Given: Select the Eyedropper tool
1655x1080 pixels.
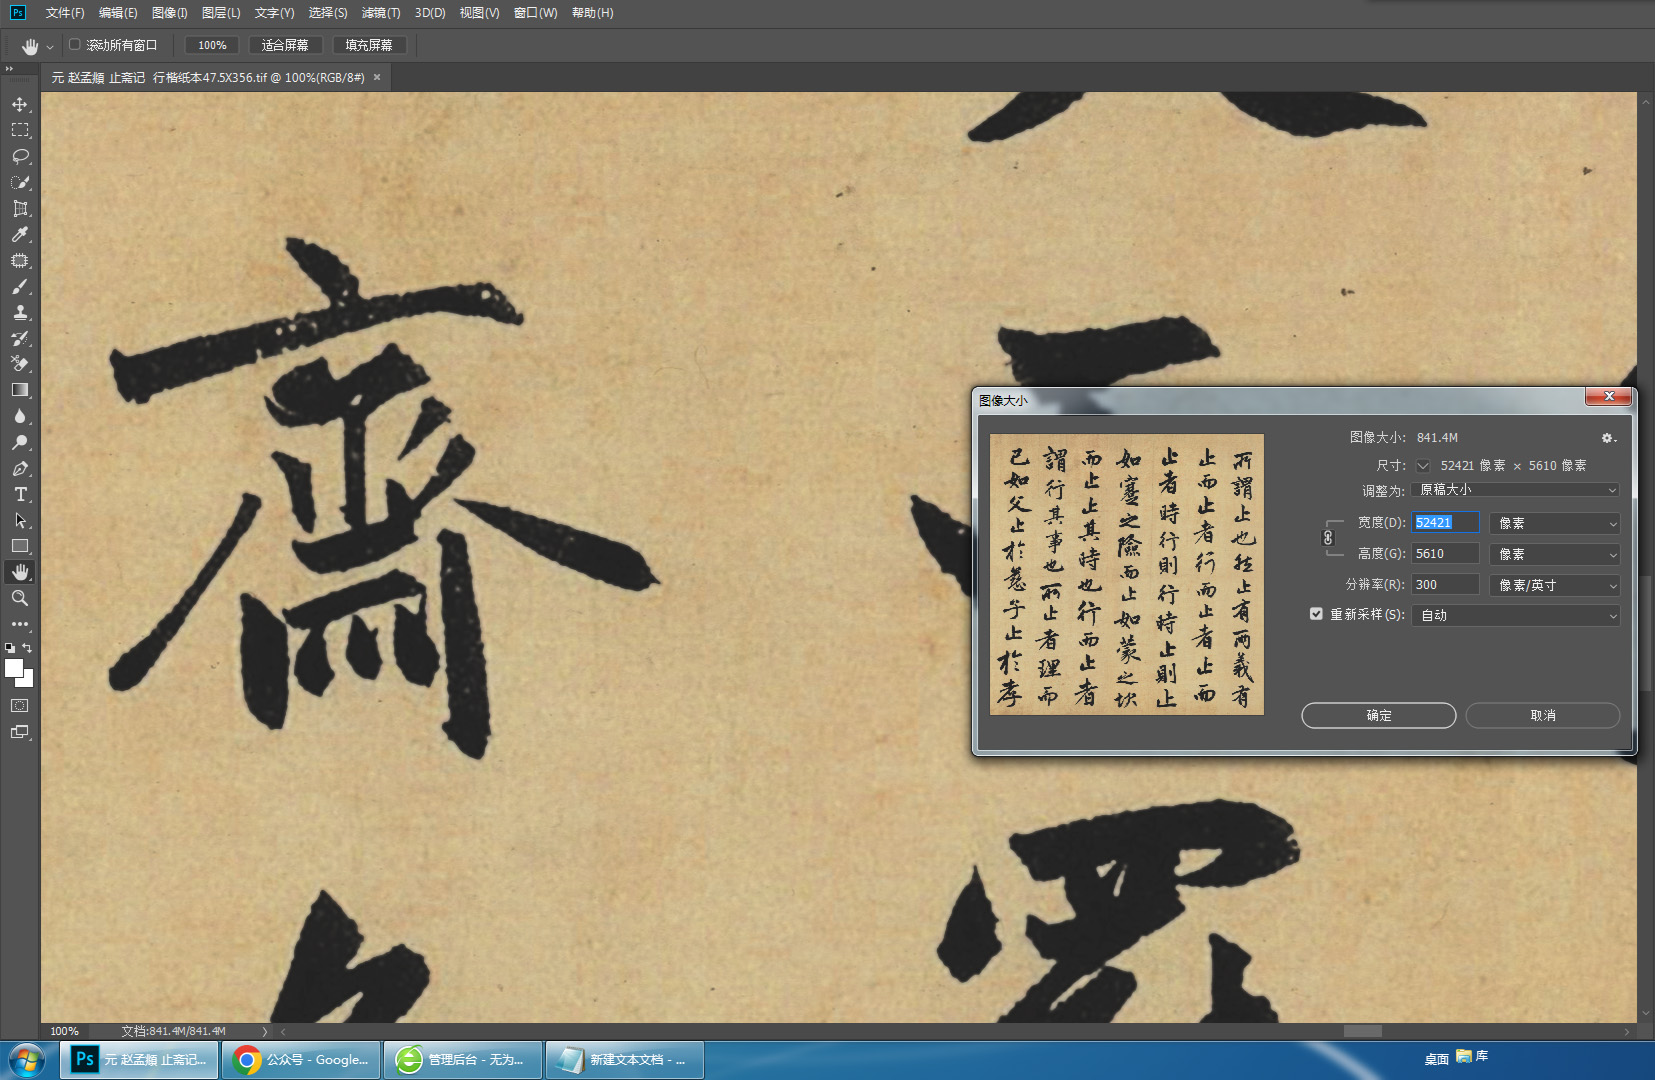Looking at the screenshot, I should click(20, 234).
